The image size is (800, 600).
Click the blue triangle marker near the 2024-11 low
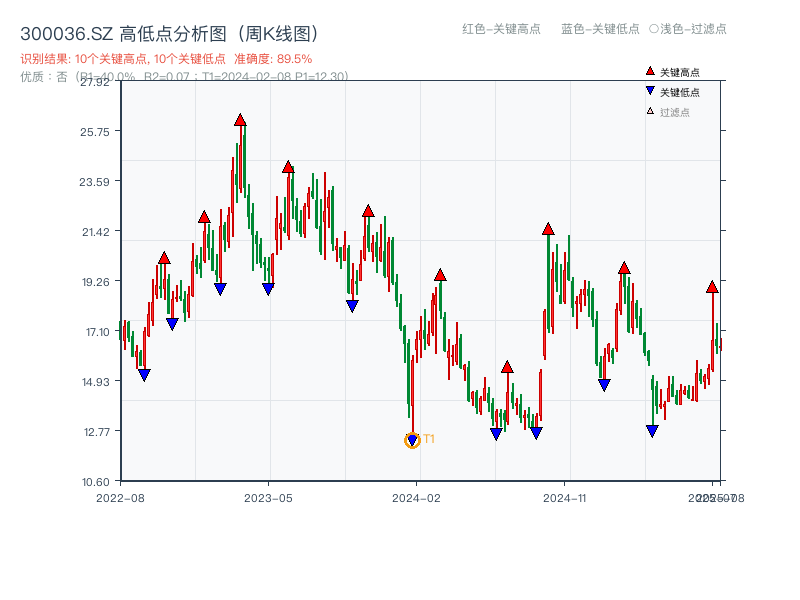pos(603,382)
